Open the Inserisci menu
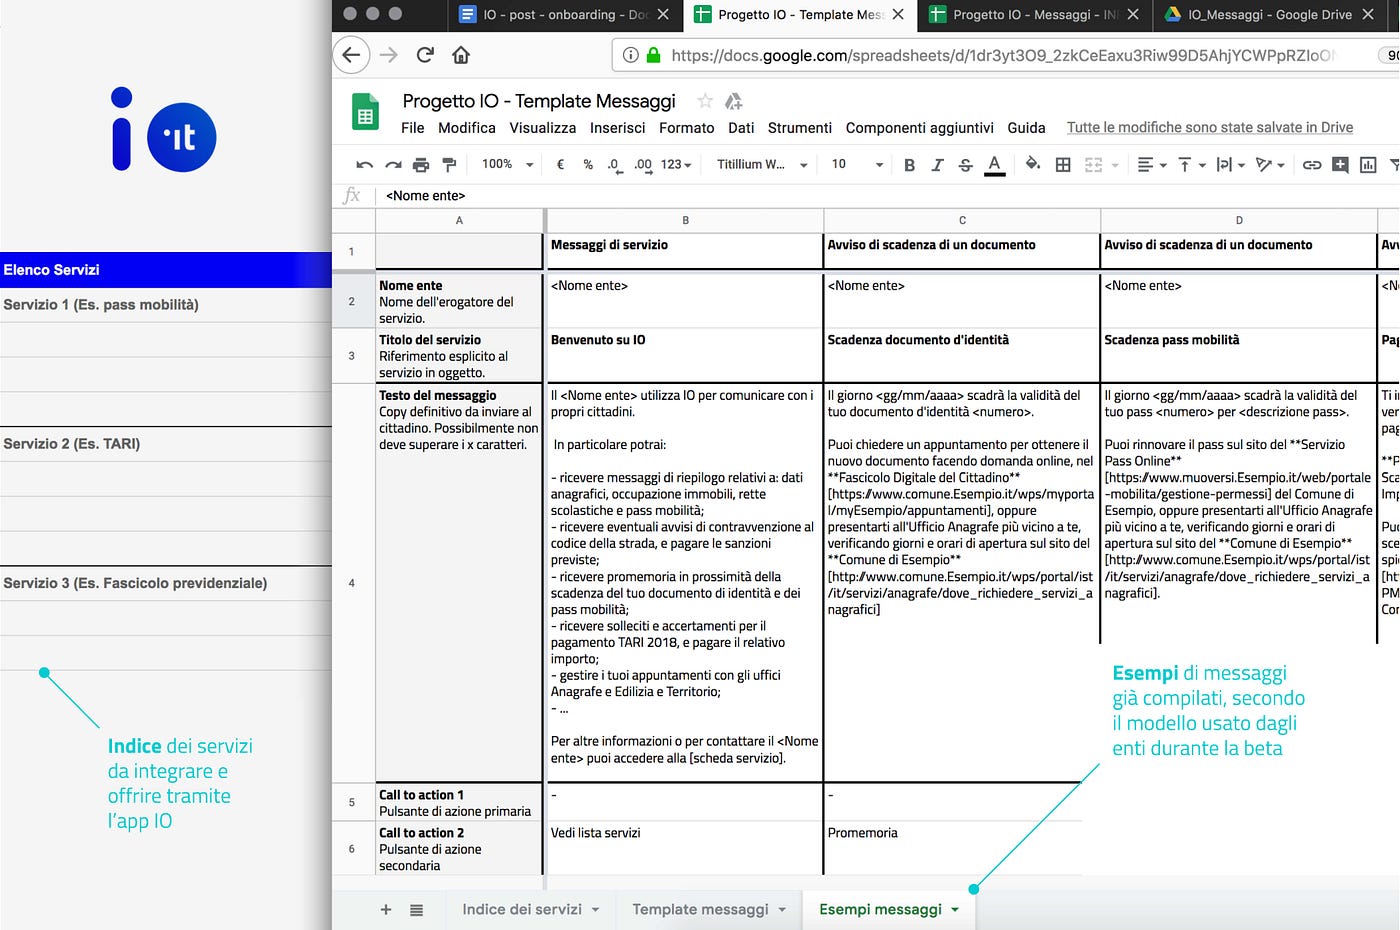The width and height of the screenshot is (1400, 930). tap(618, 128)
